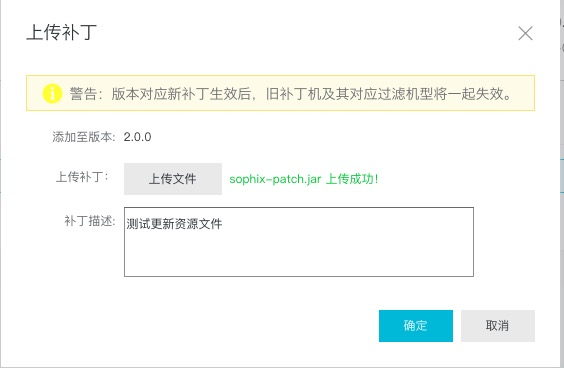Place cursor in 测试更新资源文件 text
The width and height of the screenshot is (564, 368).
174,224
